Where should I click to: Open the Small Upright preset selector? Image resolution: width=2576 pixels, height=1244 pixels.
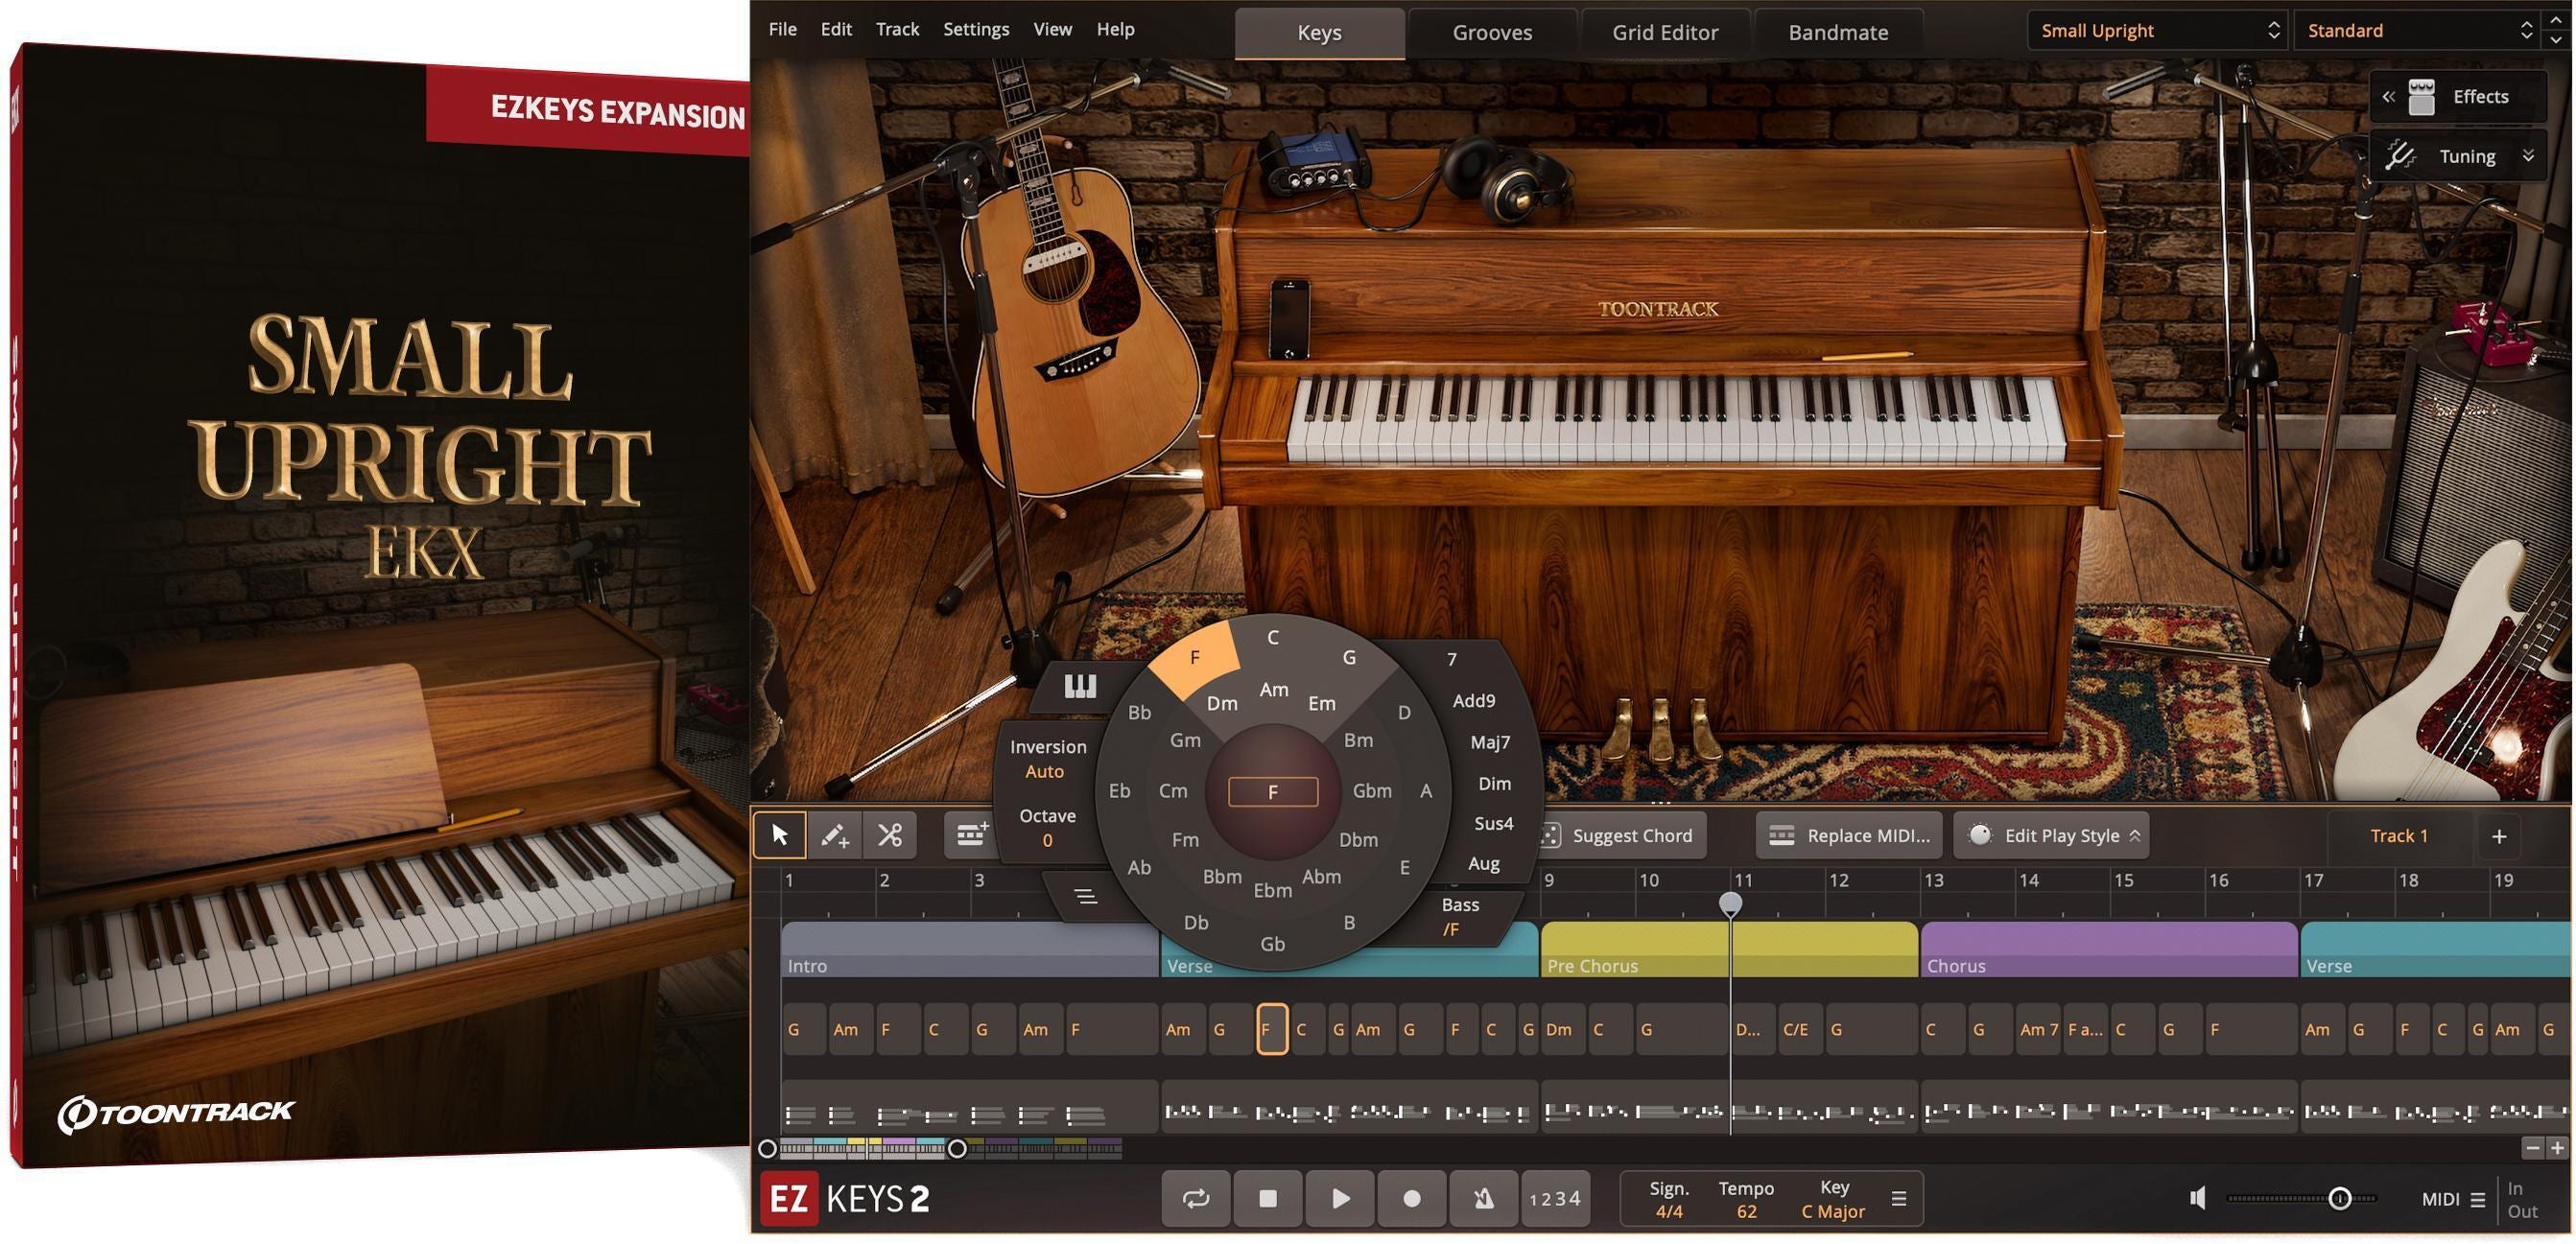(2156, 30)
